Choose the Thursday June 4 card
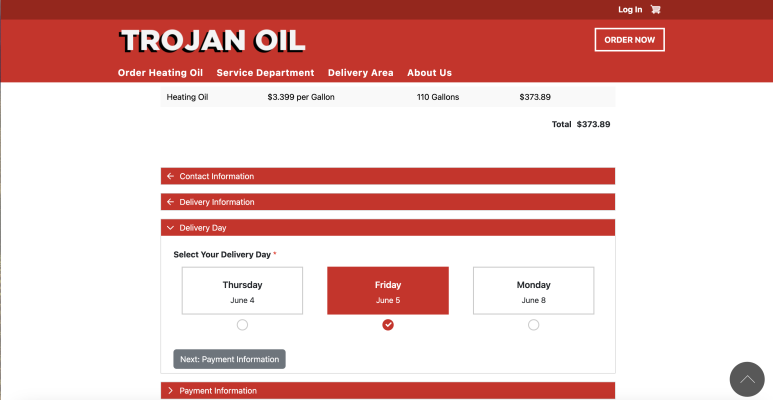This screenshot has height=400, width=773. coord(242,291)
